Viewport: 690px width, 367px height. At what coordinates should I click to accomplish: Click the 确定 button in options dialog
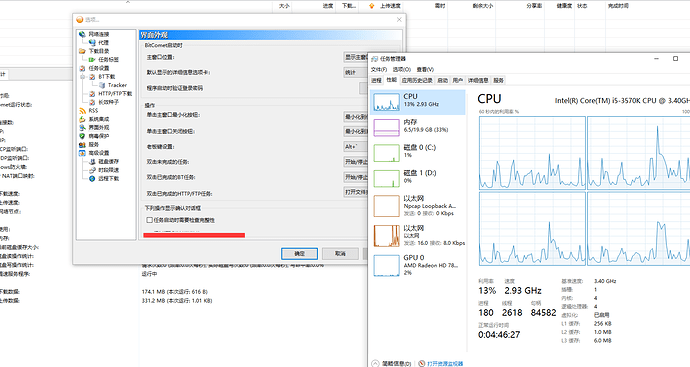tap(299, 253)
